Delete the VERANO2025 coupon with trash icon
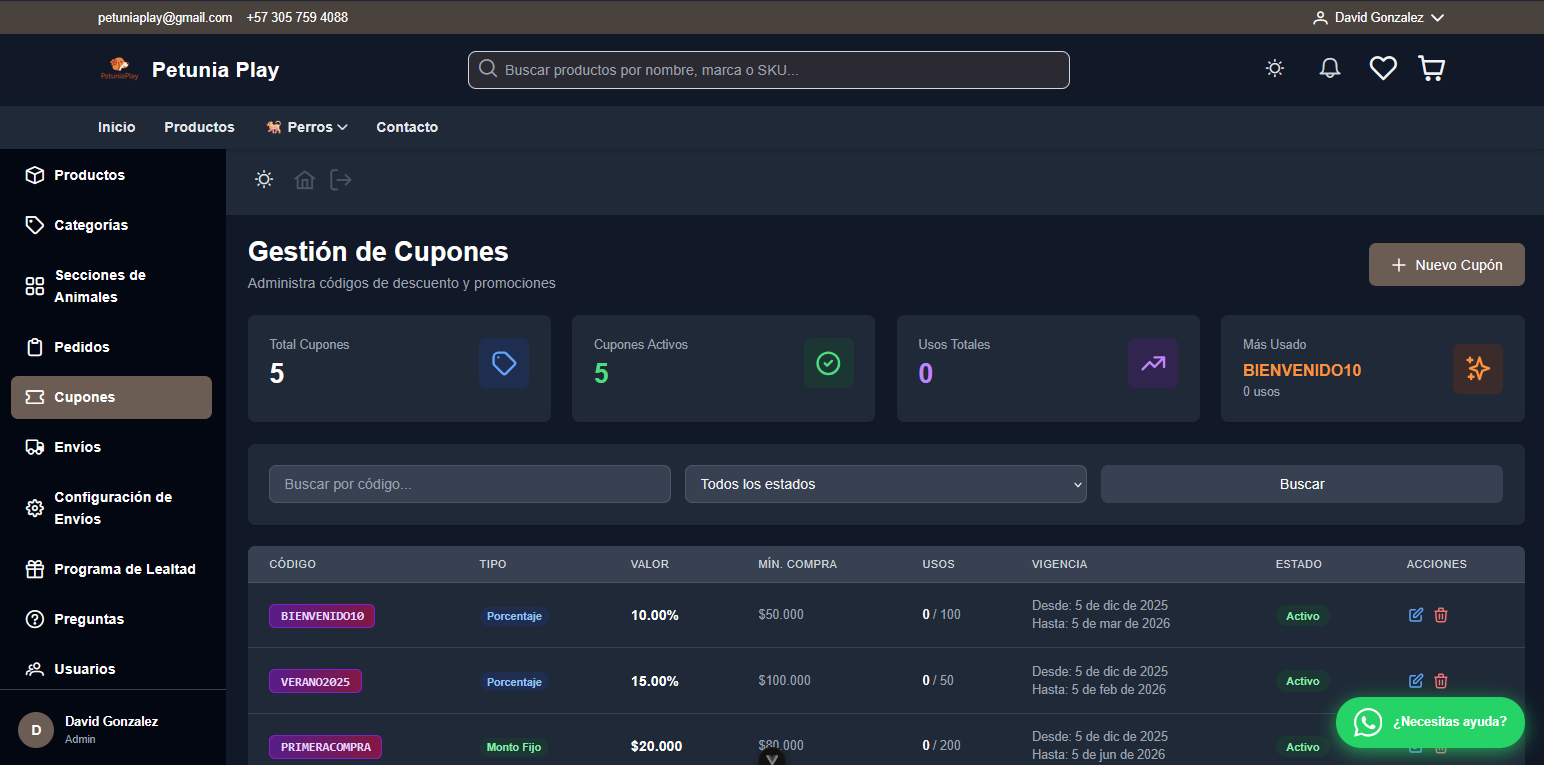Screen dimensions: 1544x765 tap(1441, 681)
